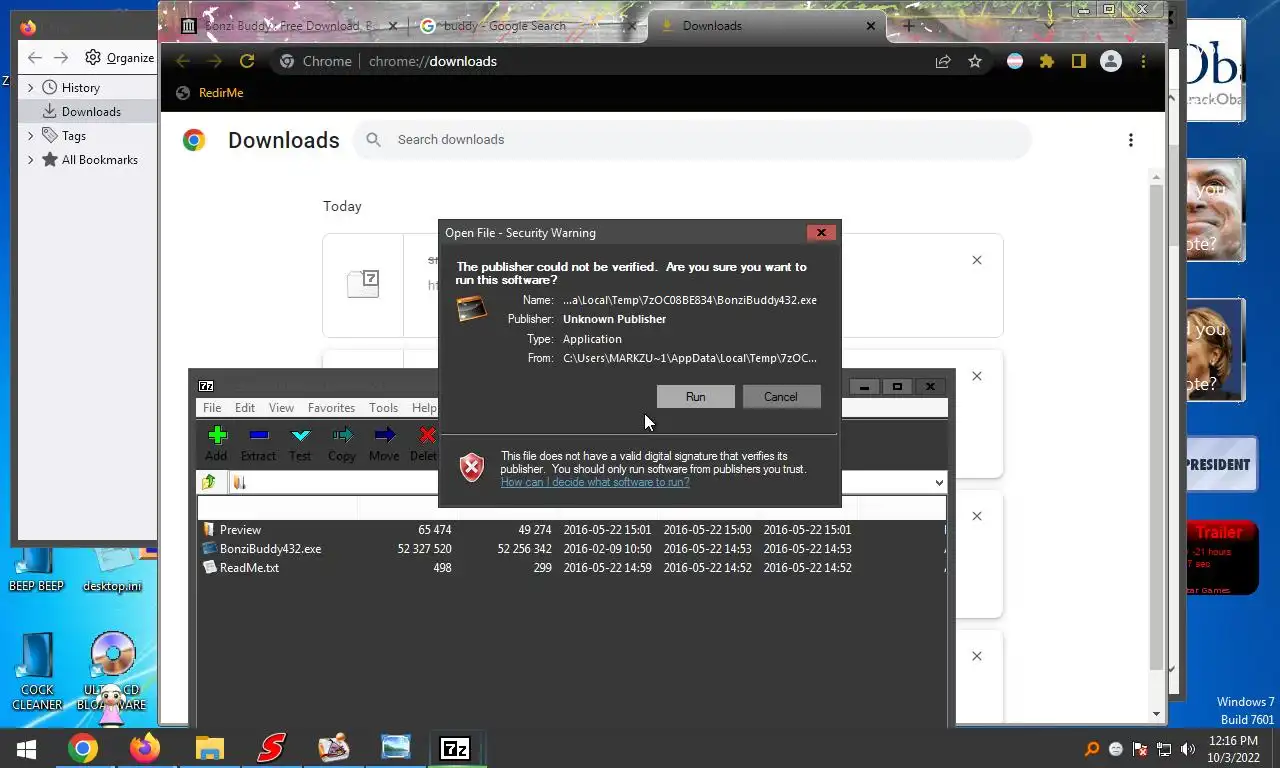The image size is (1280, 768).
Task: Click Chrome share page icon
Action: 943,61
